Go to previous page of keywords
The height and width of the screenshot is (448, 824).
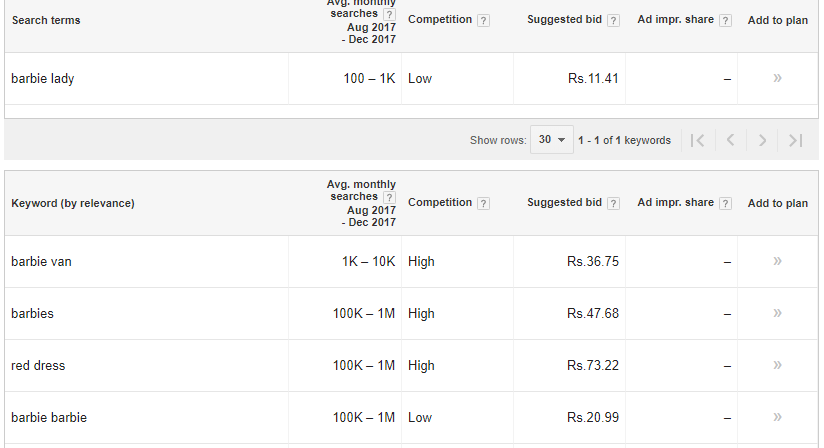730,140
